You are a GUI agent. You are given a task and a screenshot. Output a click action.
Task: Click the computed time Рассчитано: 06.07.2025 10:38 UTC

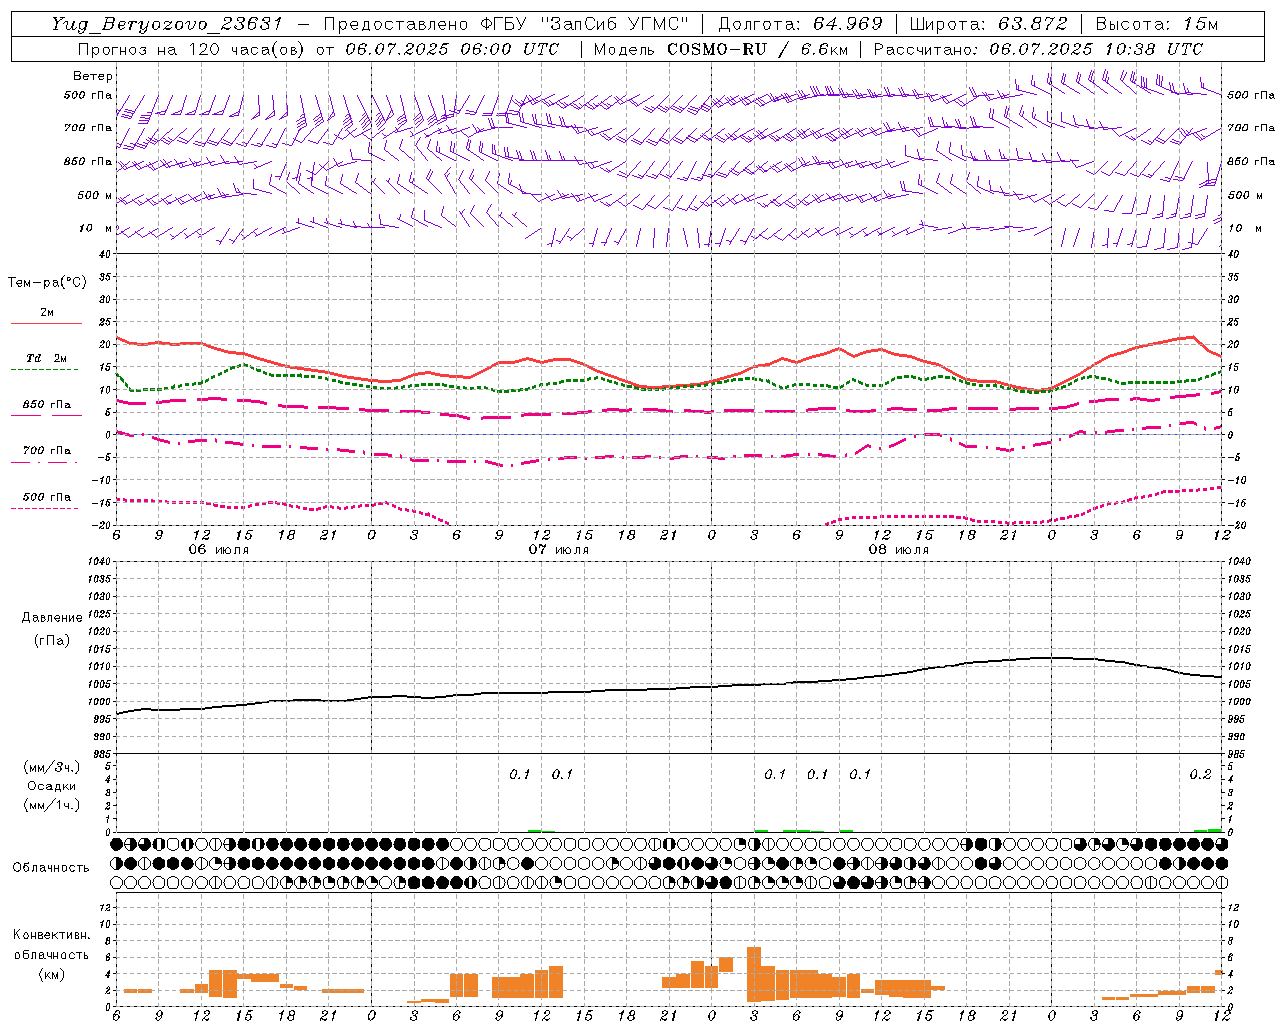1038,49
